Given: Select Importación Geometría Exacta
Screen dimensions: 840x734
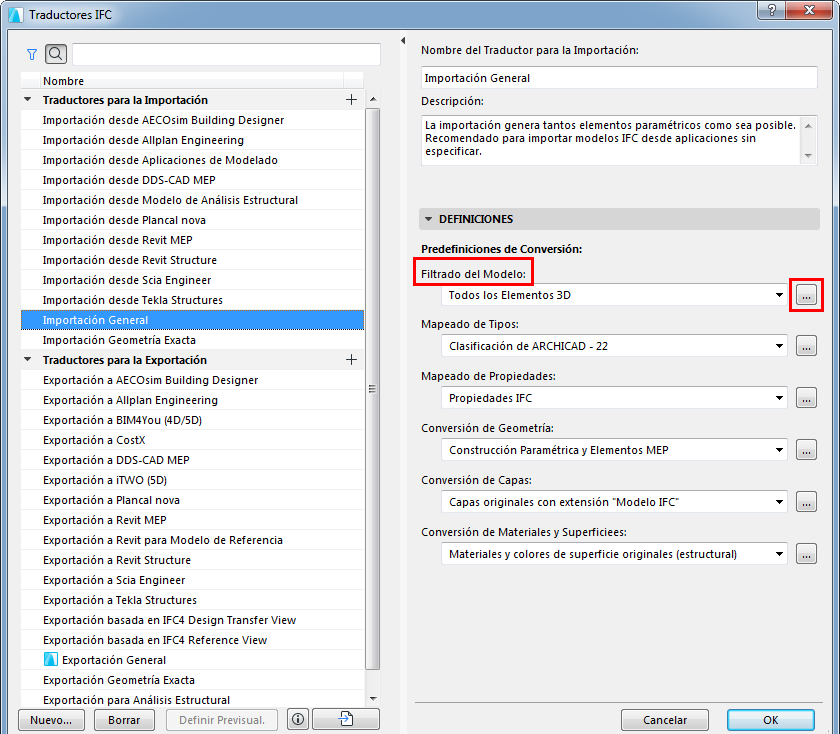Looking at the screenshot, I should point(192,340).
